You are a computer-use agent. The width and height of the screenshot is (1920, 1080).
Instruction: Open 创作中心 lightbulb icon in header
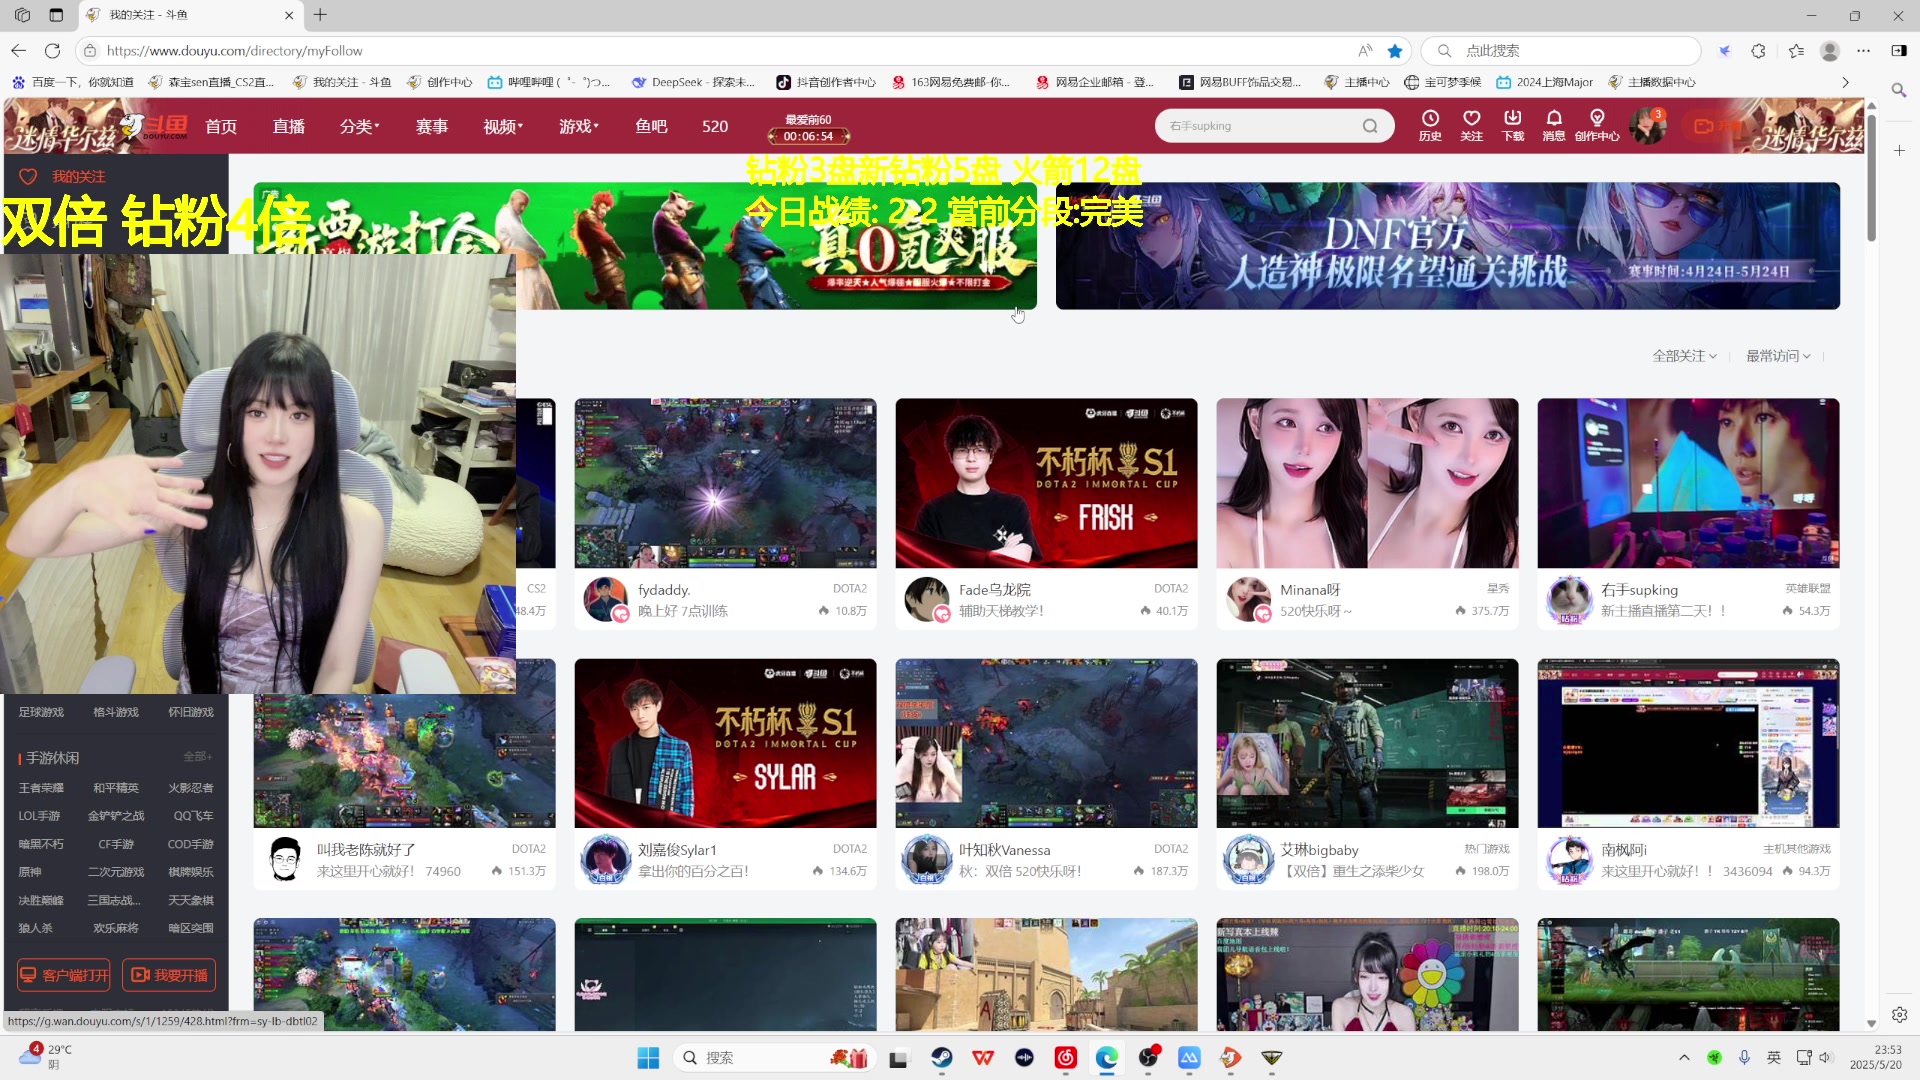[x=1597, y=125]
